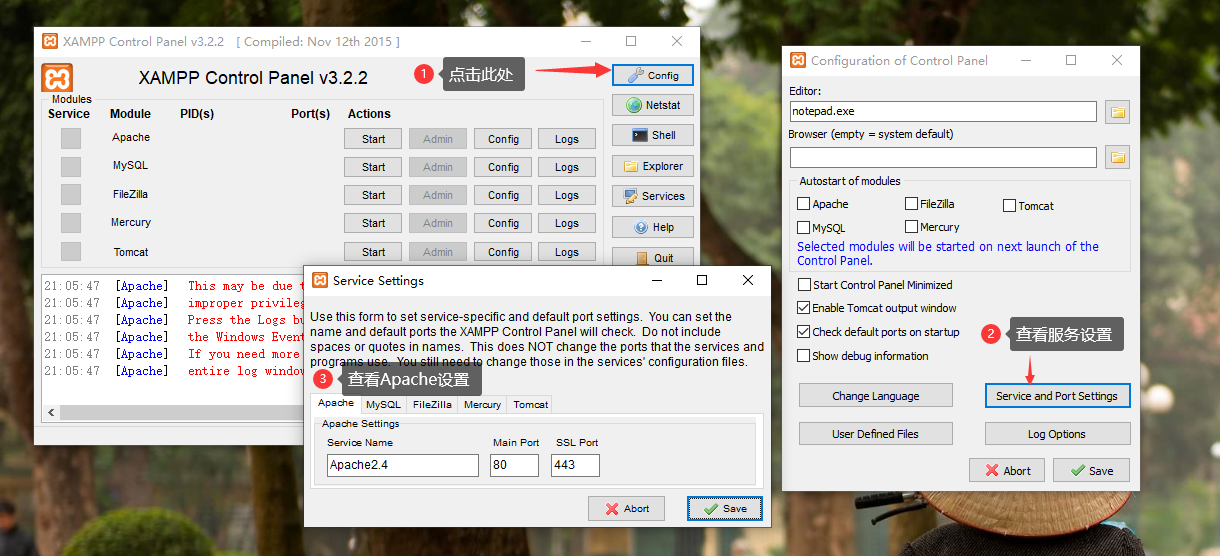Abort the Service Settings dialog

coord(626,508)
